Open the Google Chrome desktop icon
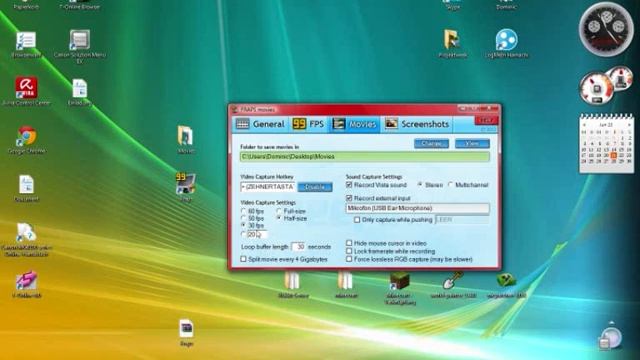Image resolution: width=640 pixels, height=360 pixels. [26, 136]
